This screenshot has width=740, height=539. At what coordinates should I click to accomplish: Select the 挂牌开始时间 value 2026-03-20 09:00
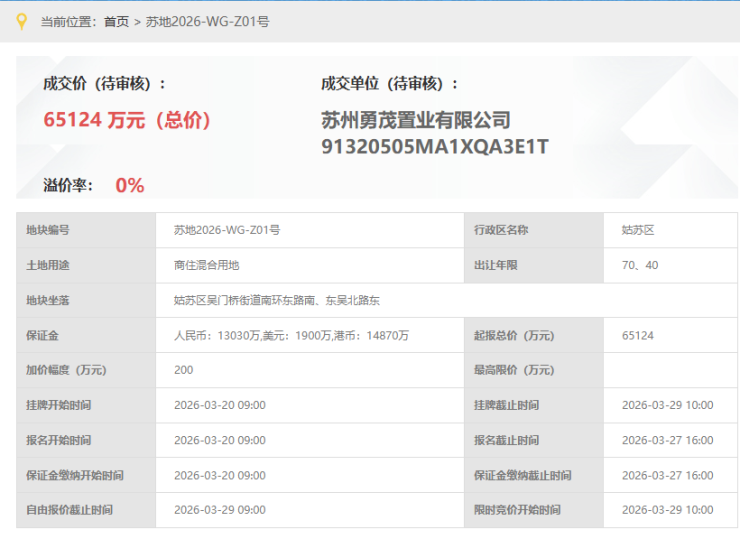pyautogui.click(x=220, y=405)
